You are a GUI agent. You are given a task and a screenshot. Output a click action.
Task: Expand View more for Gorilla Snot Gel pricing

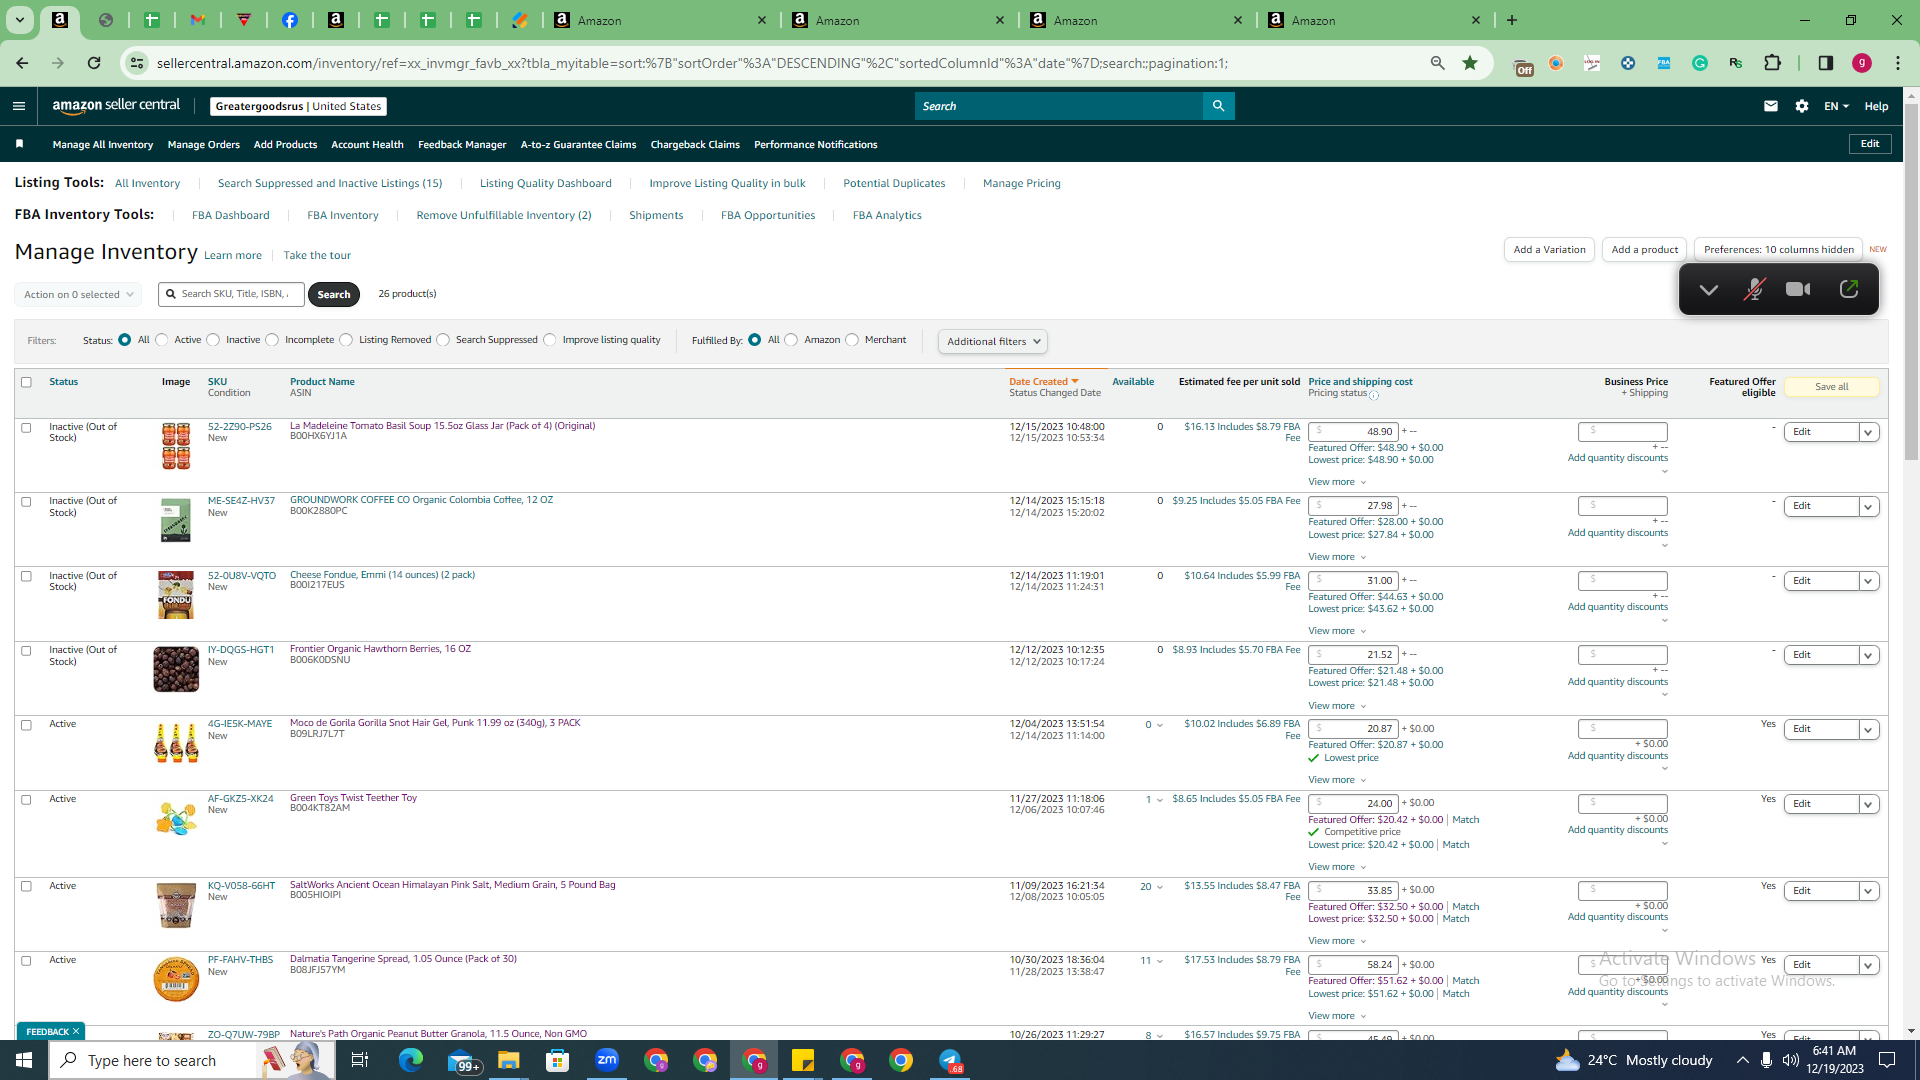[1337, 780]
